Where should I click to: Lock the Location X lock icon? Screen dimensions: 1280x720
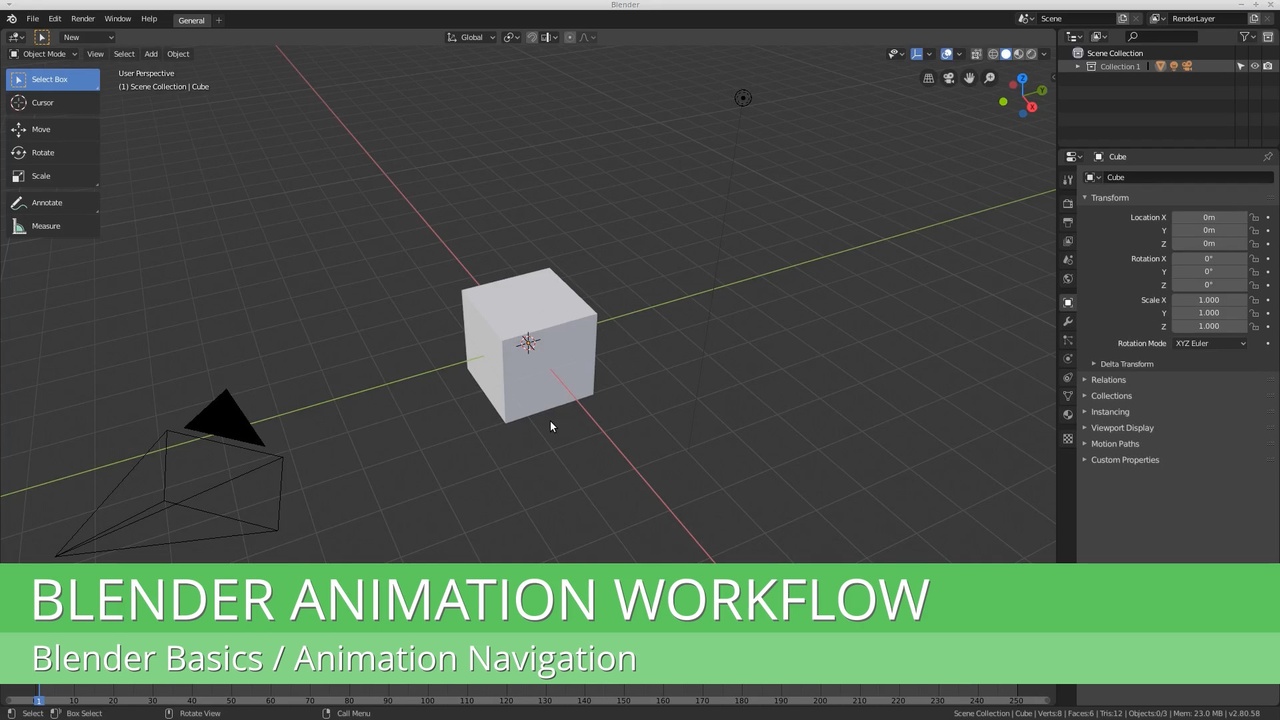click(x=1254, y=217)
